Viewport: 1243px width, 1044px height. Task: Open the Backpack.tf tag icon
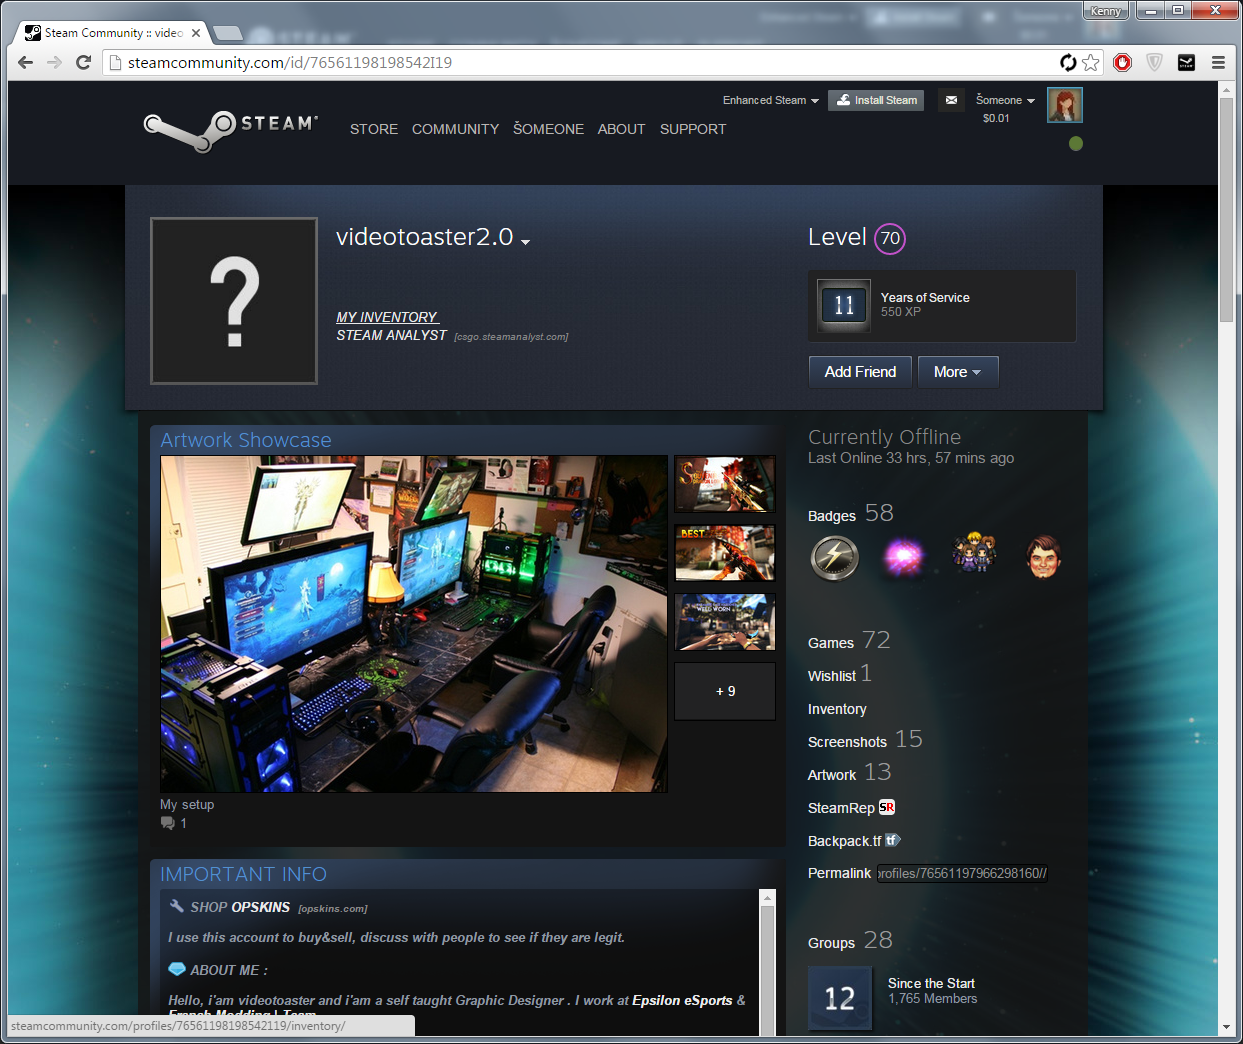click(x=892, y=841)
